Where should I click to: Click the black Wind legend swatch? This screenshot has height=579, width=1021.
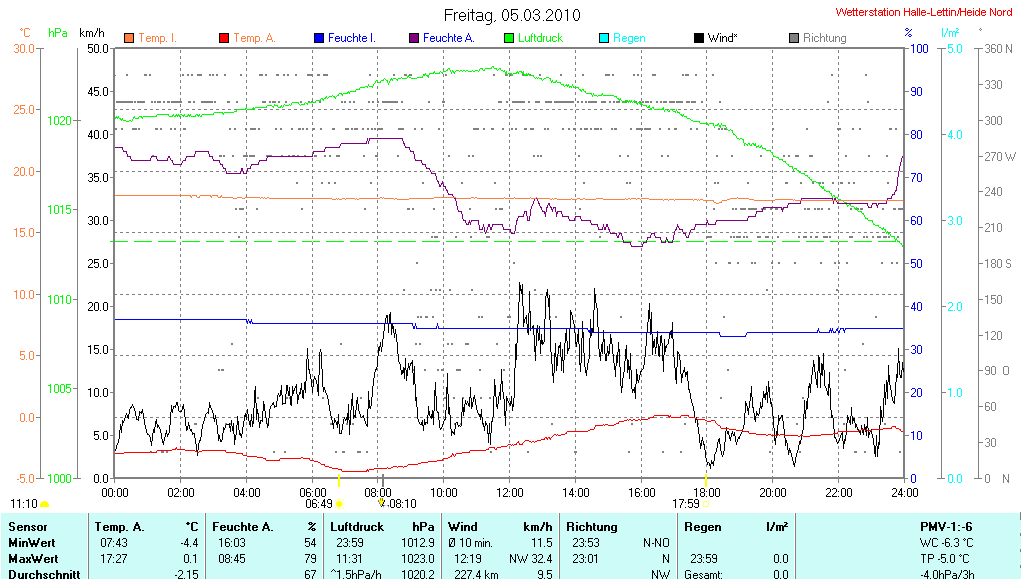click(698, 38)
